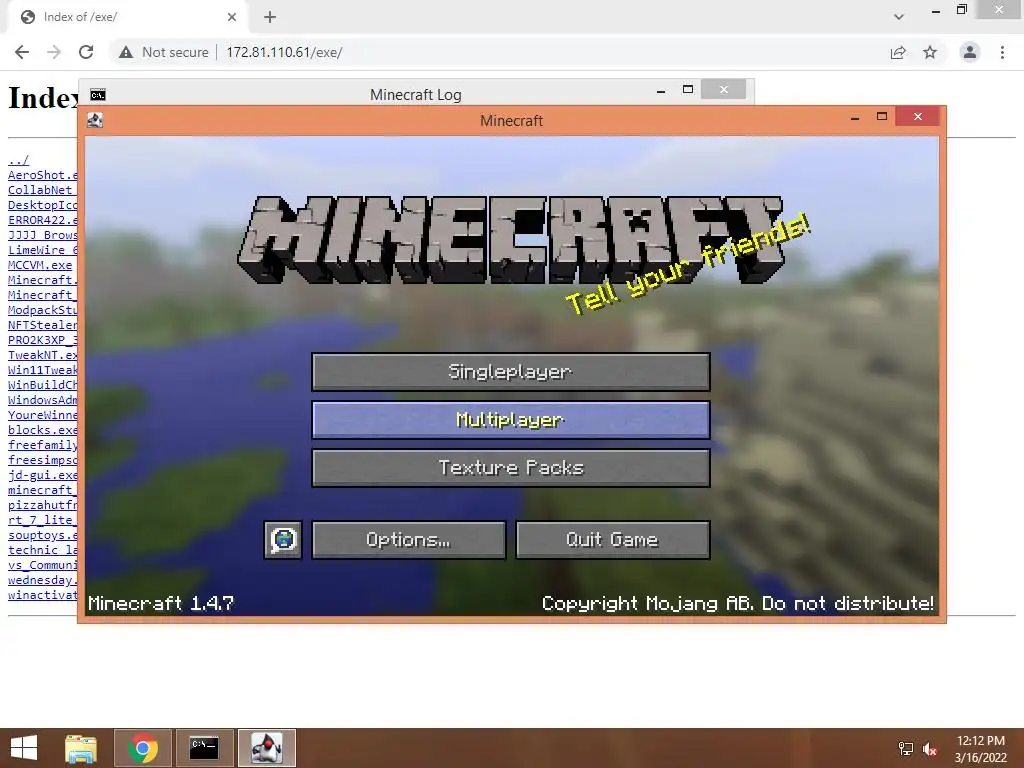Open the Windows Start menu
Image resolution: width=1024 pixels, height=768 pixels.
pos(24,748)
